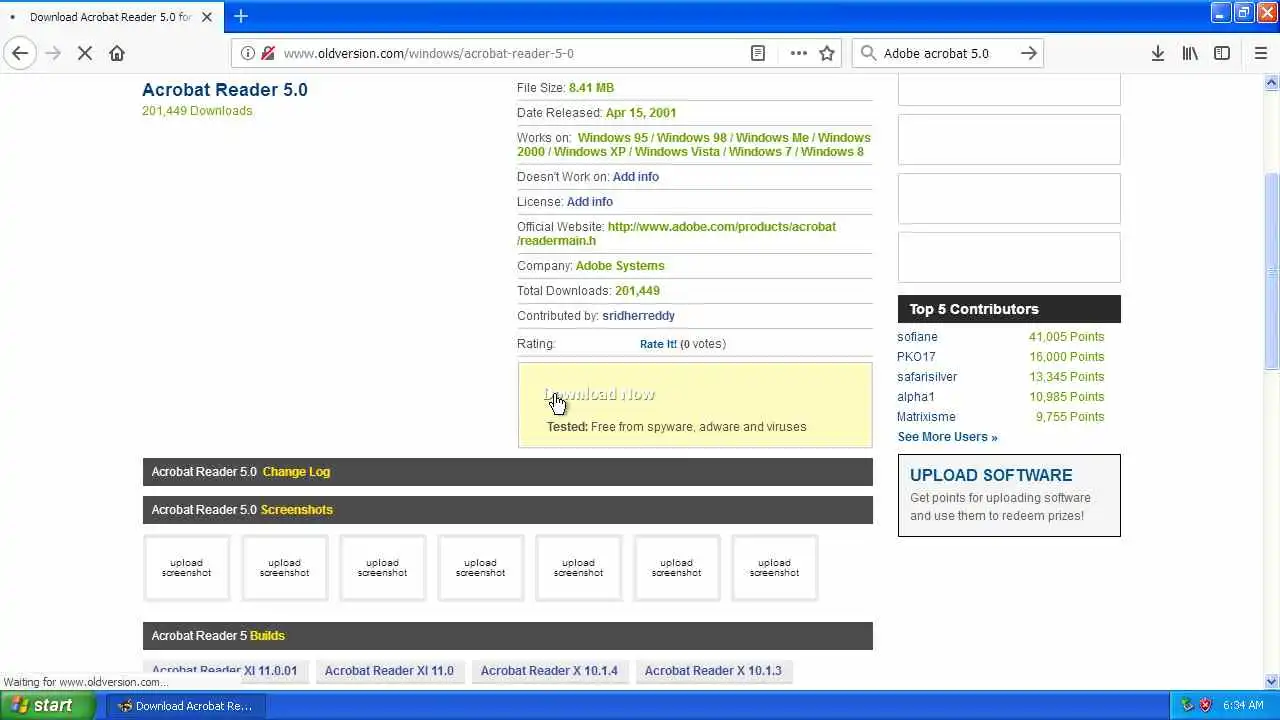Click the vertical scrollbar thumb

coord(1272,270)
